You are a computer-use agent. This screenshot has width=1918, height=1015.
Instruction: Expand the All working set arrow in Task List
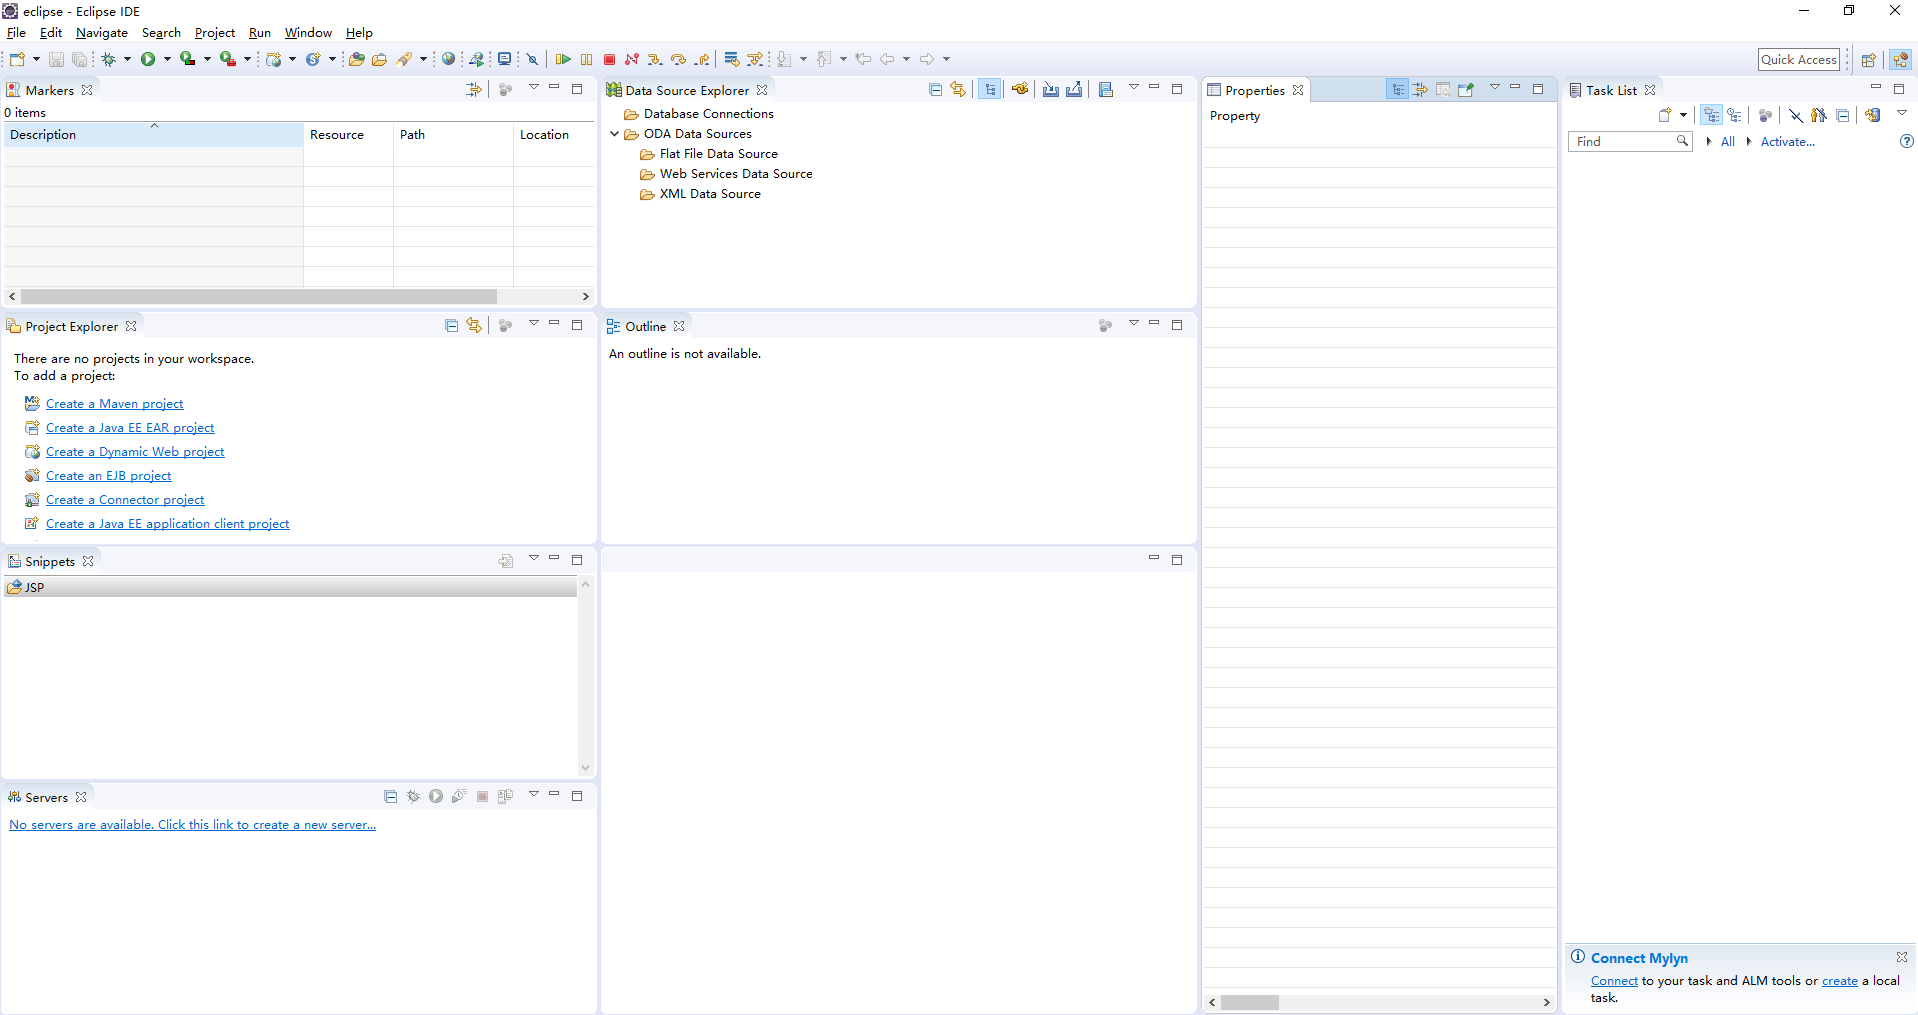[1709, 142]
